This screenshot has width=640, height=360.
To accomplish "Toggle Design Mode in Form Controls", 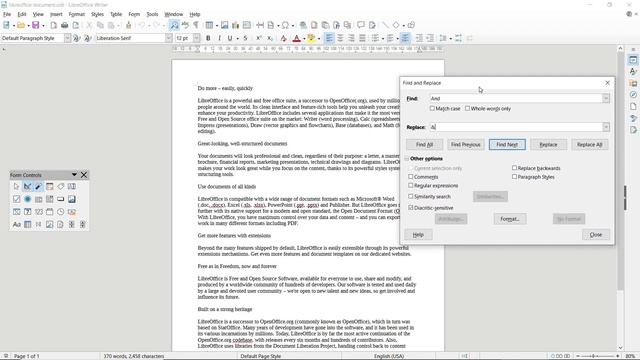I will tap(27, 187).
